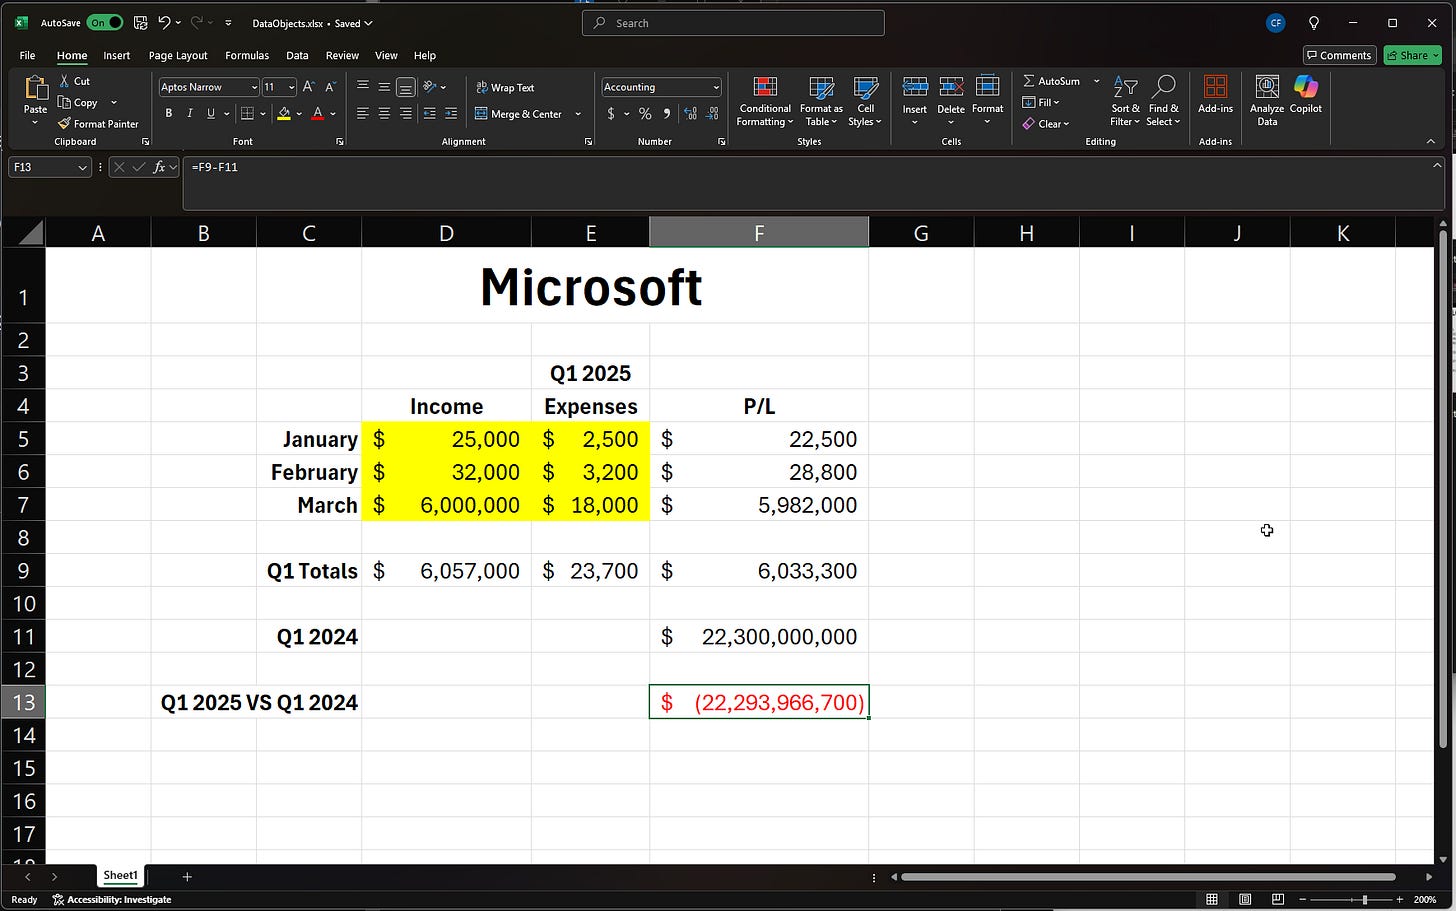The height and width of the screenshot is (911, 1456).
Task: Switch to Page Layout ribbon tab
Action: click(178, 55)
